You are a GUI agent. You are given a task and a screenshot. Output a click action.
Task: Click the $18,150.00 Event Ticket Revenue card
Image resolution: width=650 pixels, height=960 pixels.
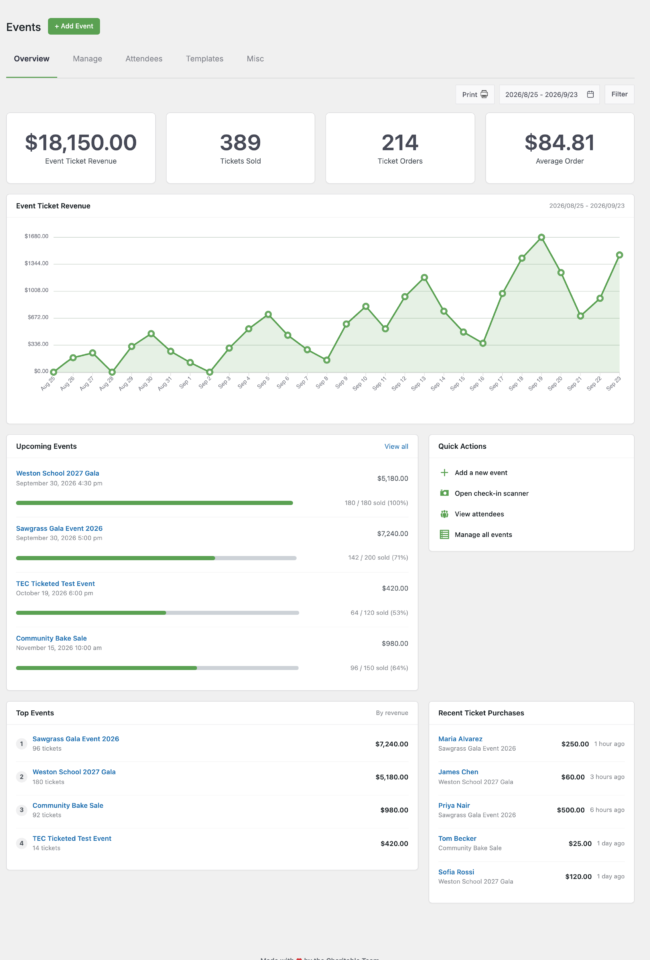click(x=81, y=148)
